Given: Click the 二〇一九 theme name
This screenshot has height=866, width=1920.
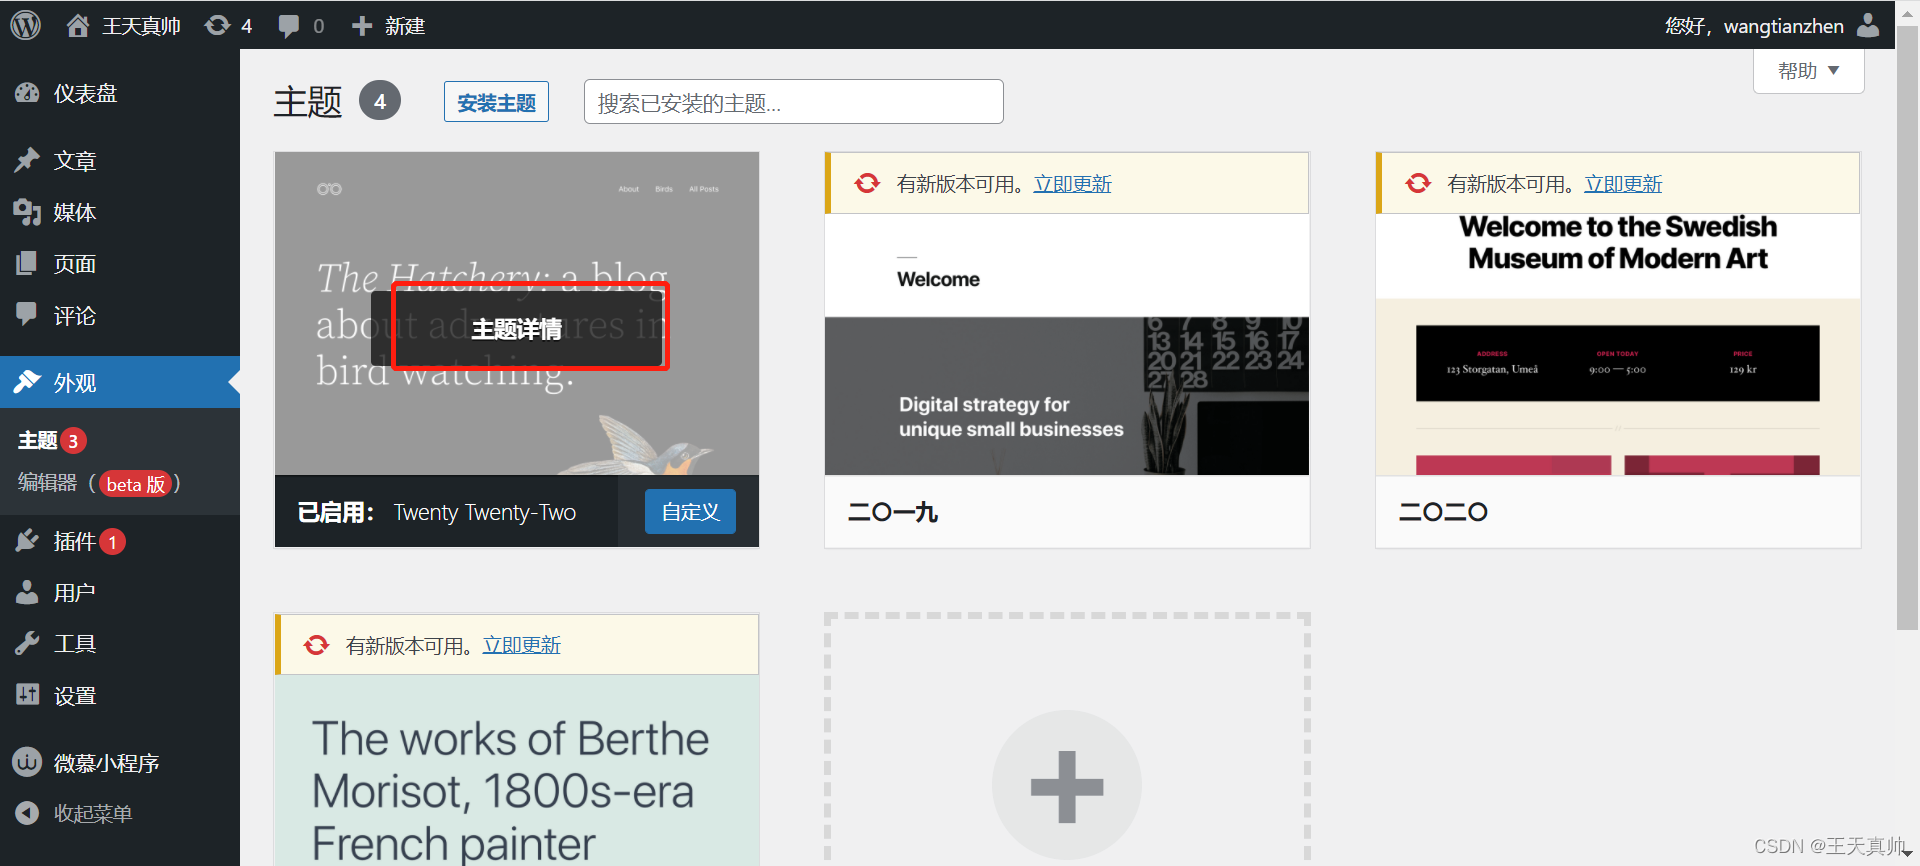Looking at the screenshot, I should pyautogui.click(x=893, y=512).
